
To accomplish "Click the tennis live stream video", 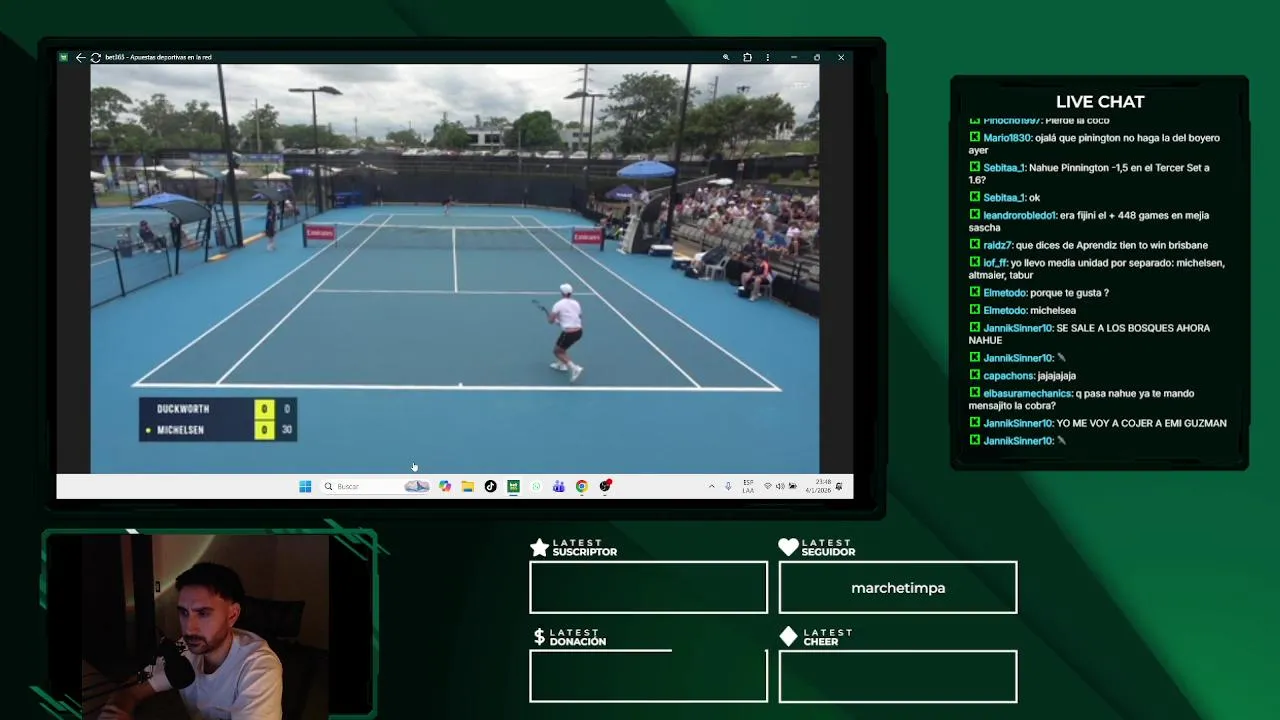I will coord(454,268).
